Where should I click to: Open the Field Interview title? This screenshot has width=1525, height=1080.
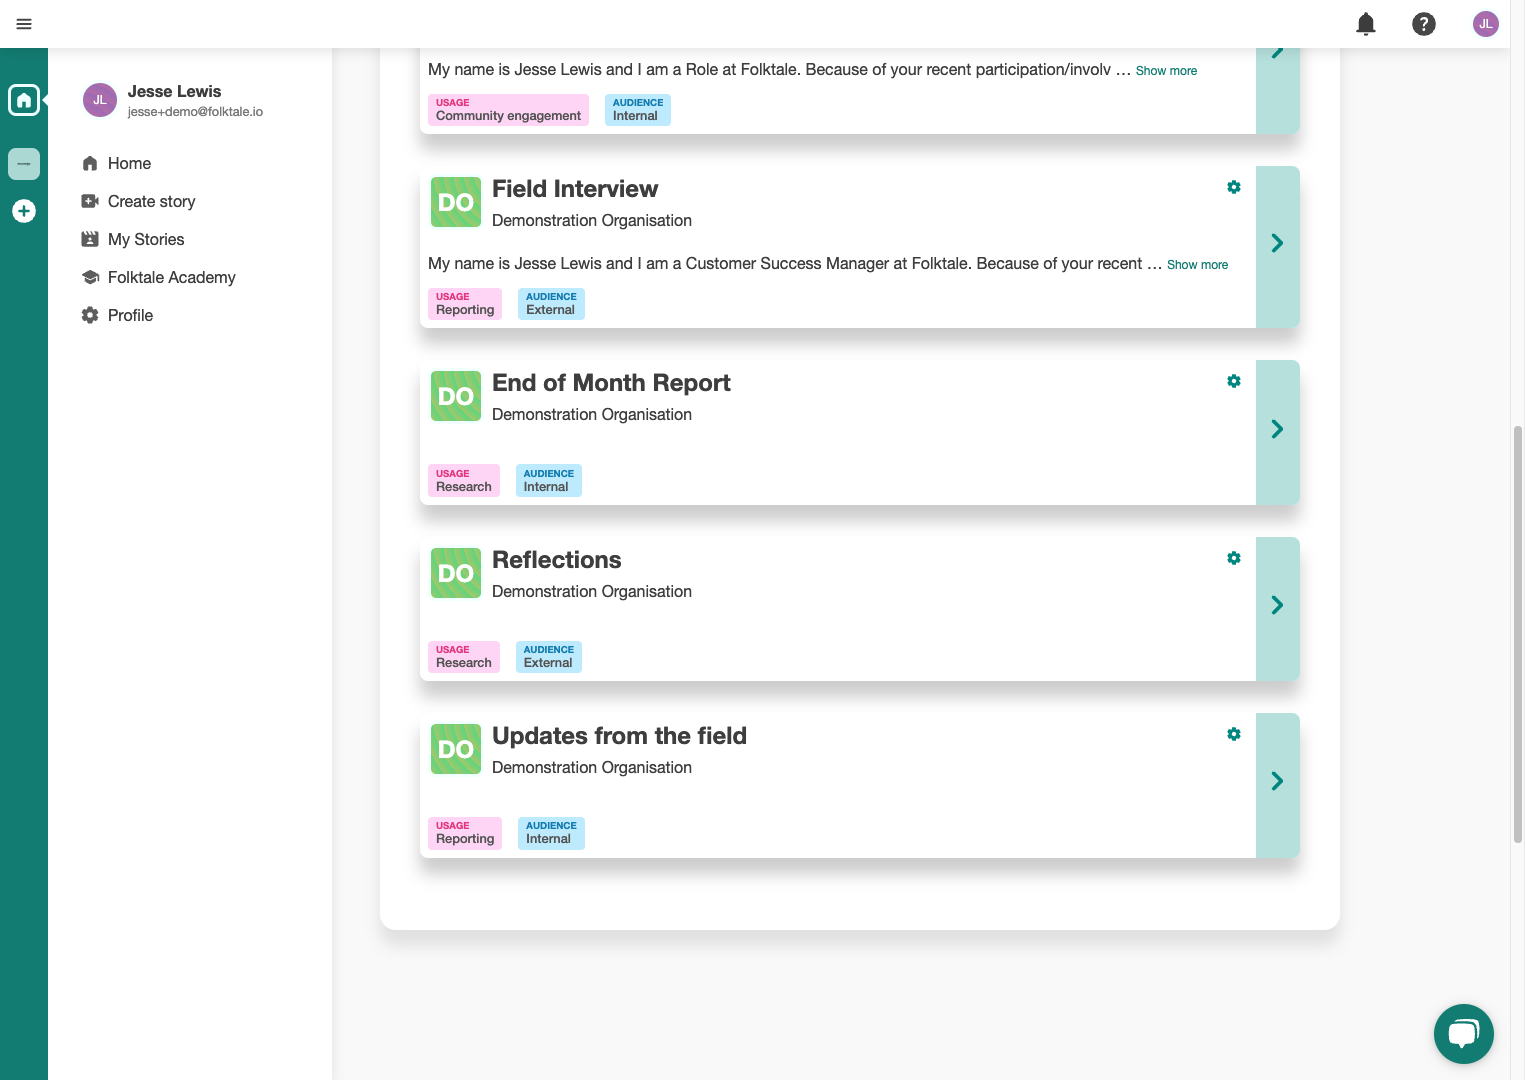575,189
